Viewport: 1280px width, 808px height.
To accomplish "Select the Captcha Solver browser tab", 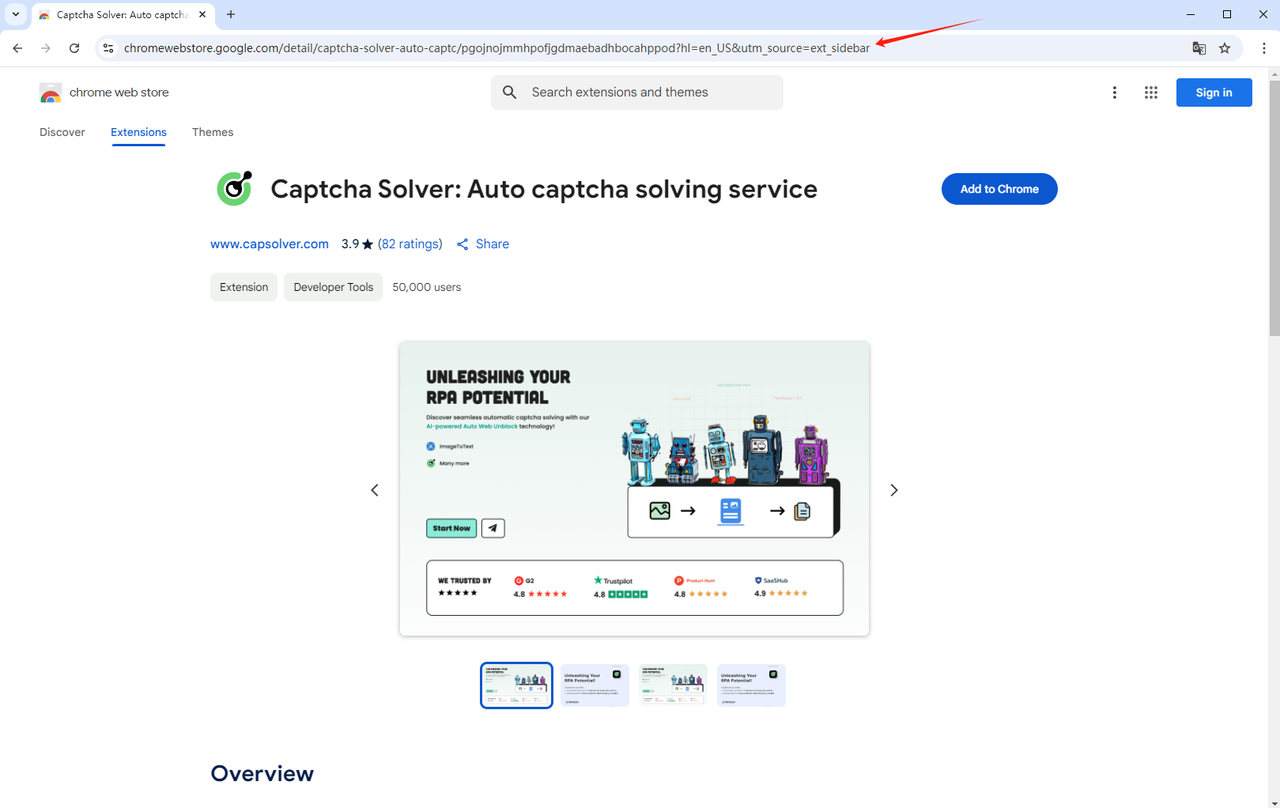I will pos(124,15).
